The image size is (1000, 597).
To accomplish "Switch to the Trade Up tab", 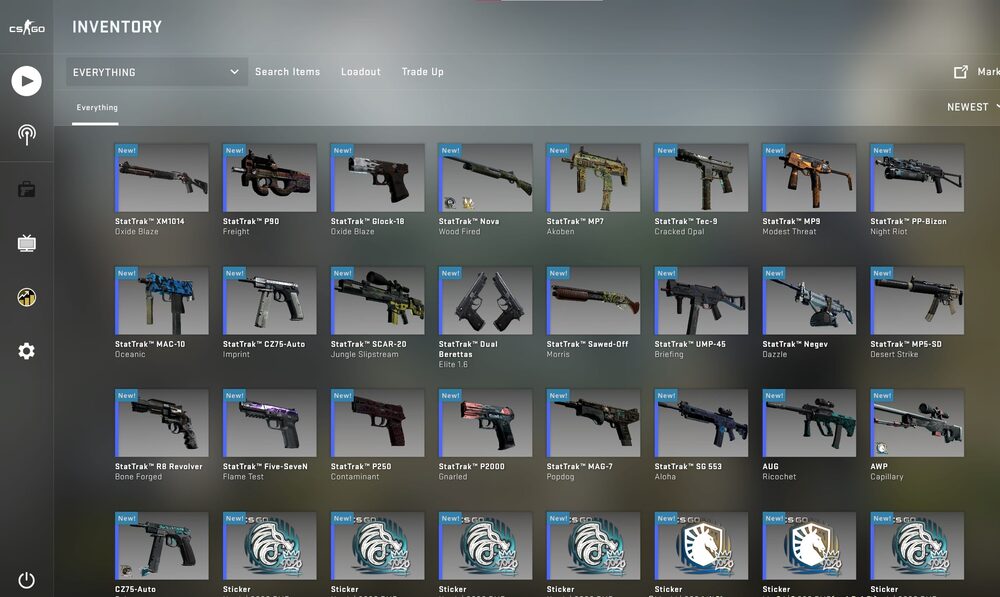I will 422,71.
